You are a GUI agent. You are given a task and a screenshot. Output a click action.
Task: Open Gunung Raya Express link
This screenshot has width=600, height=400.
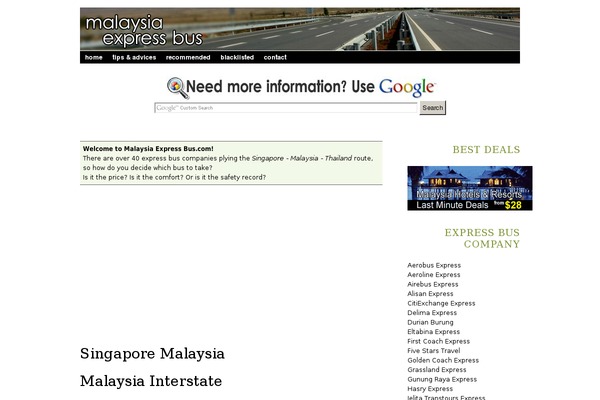[x=442, y=379]
